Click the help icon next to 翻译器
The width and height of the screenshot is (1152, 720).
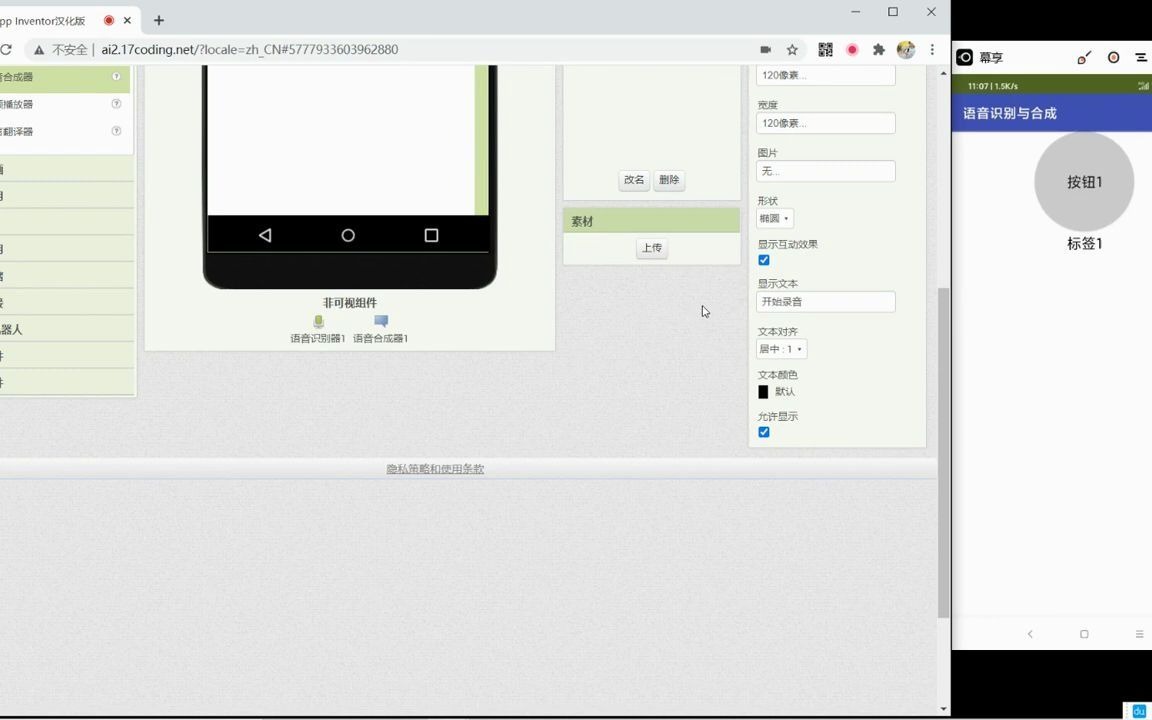116,131
